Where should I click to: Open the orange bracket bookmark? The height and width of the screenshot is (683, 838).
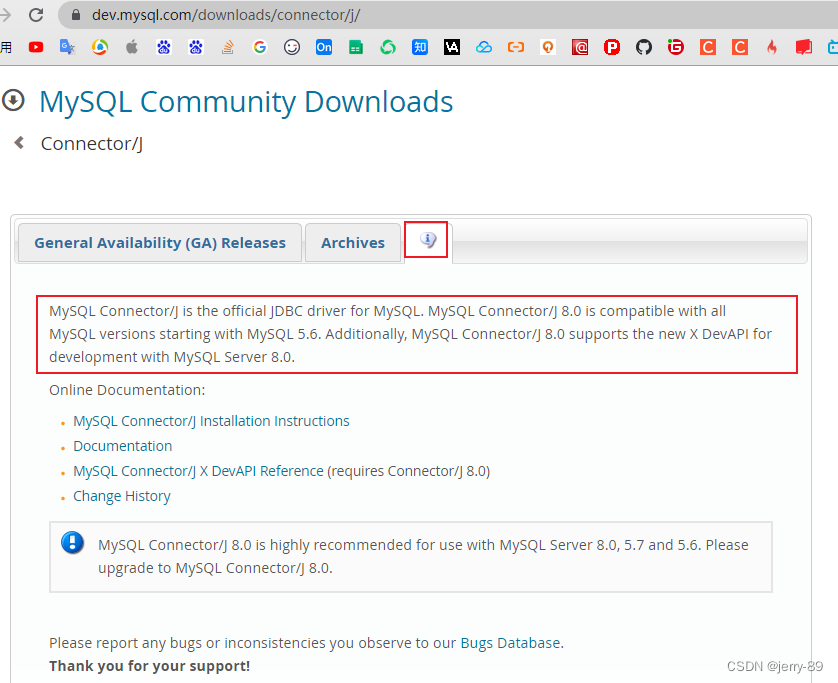coord(516,48)
